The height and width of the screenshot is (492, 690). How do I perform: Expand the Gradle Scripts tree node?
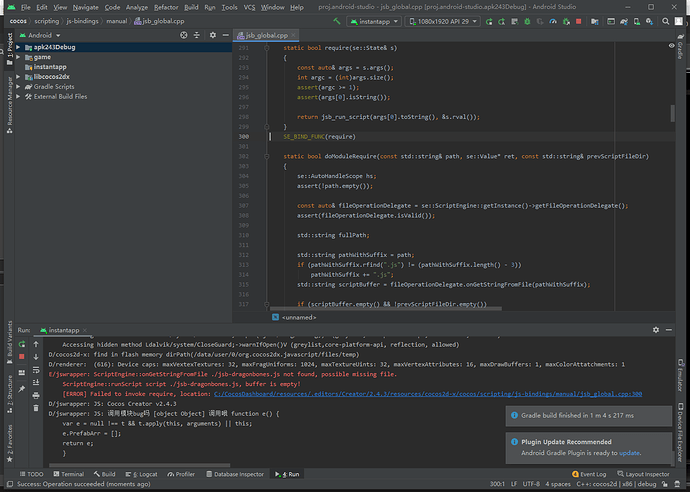click(20, 87)
